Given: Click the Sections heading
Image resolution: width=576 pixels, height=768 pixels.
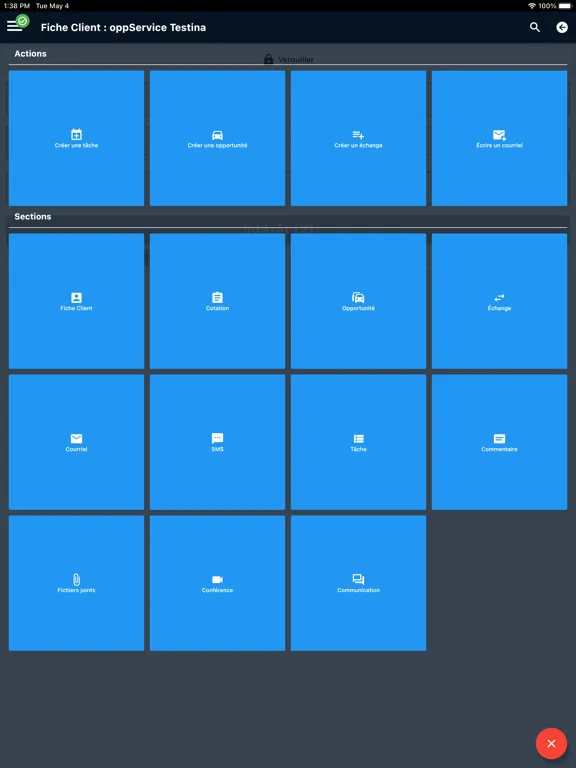Looking at the screenshot, I should 33,216.
